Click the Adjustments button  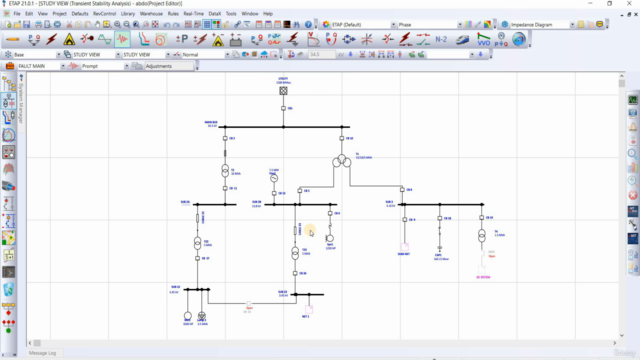(169, 66)
